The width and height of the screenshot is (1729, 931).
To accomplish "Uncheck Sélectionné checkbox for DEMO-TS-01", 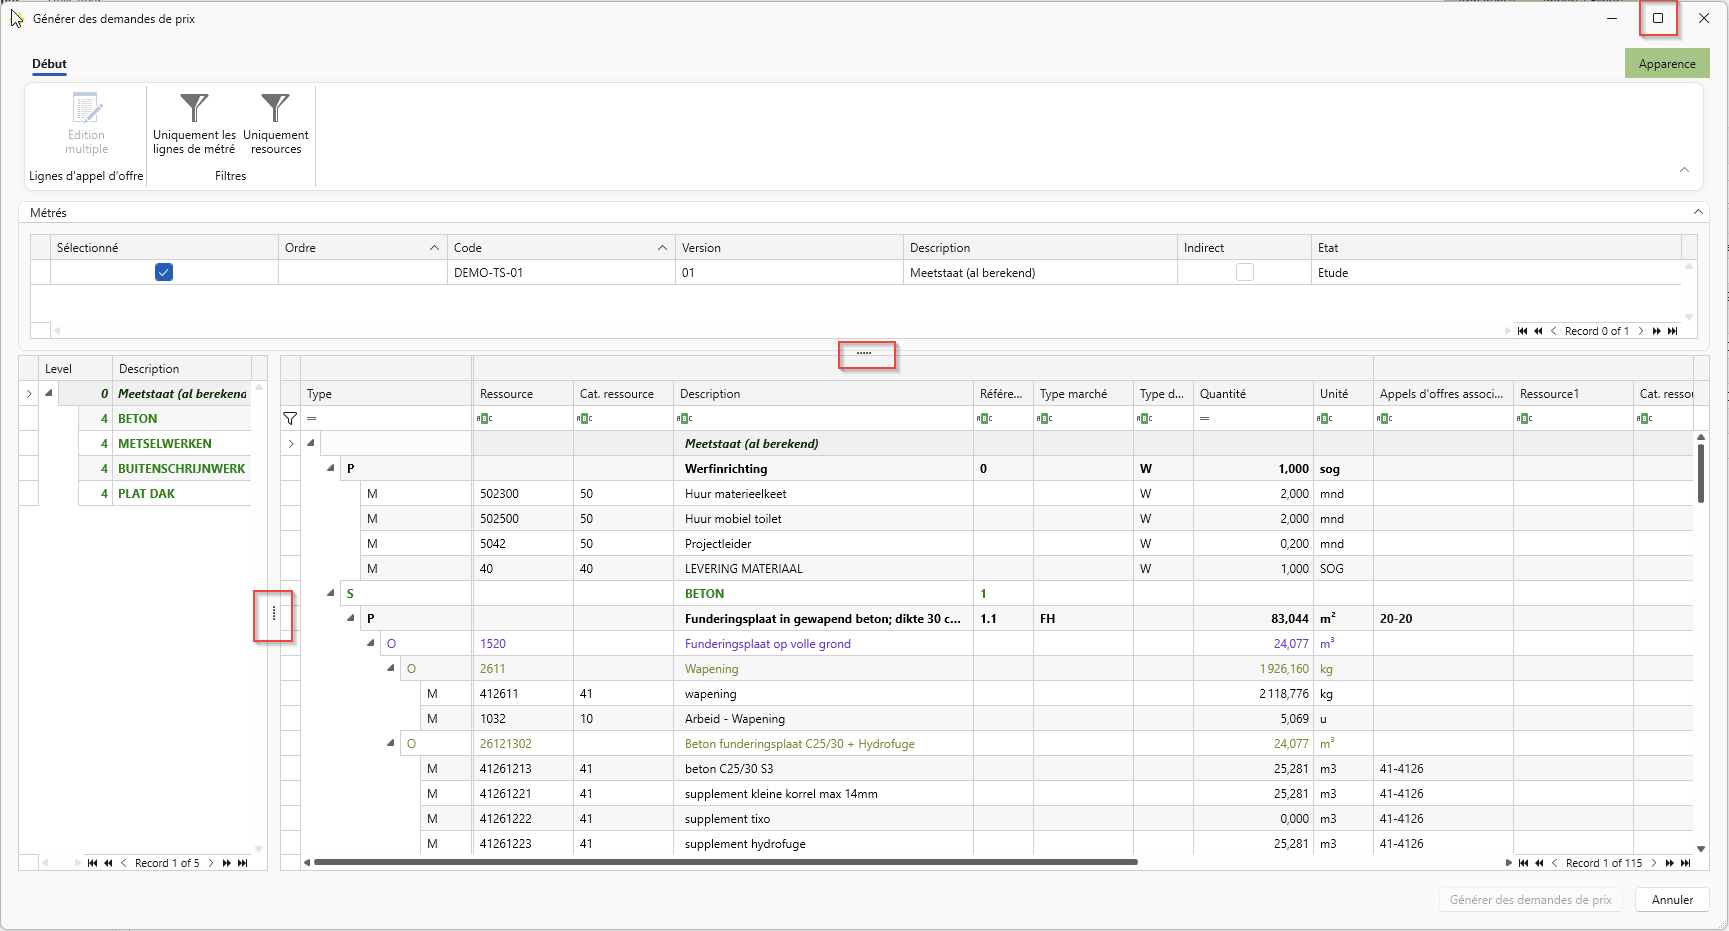I will pyautogui.click(x=164, y=272).
